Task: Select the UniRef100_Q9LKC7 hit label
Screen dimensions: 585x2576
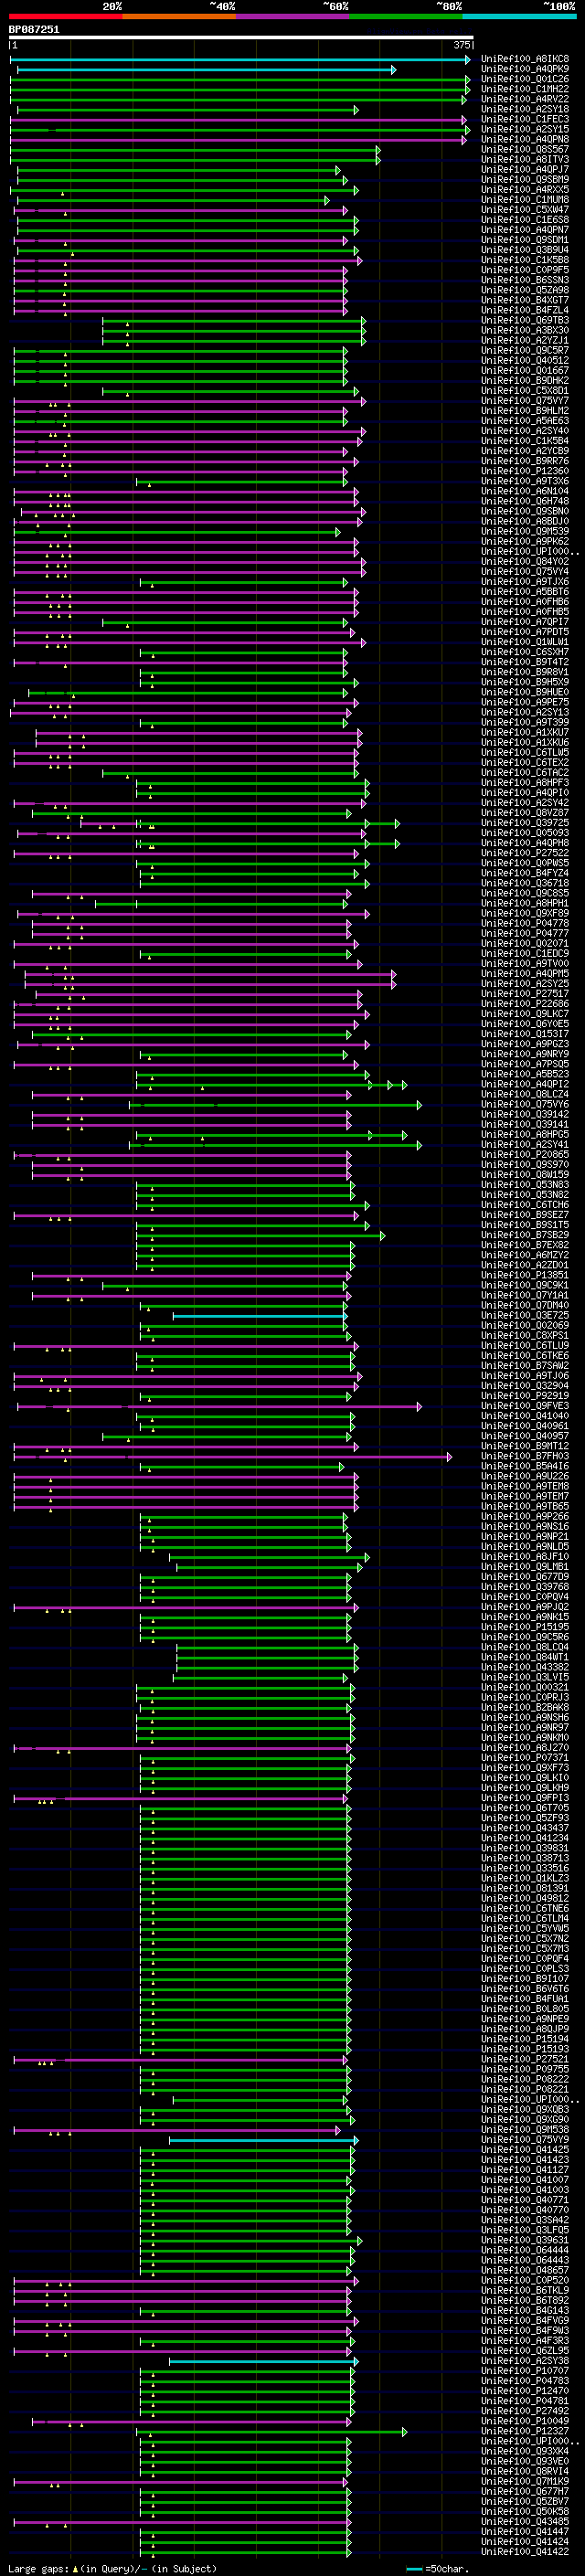Action: pos(525,1014)
